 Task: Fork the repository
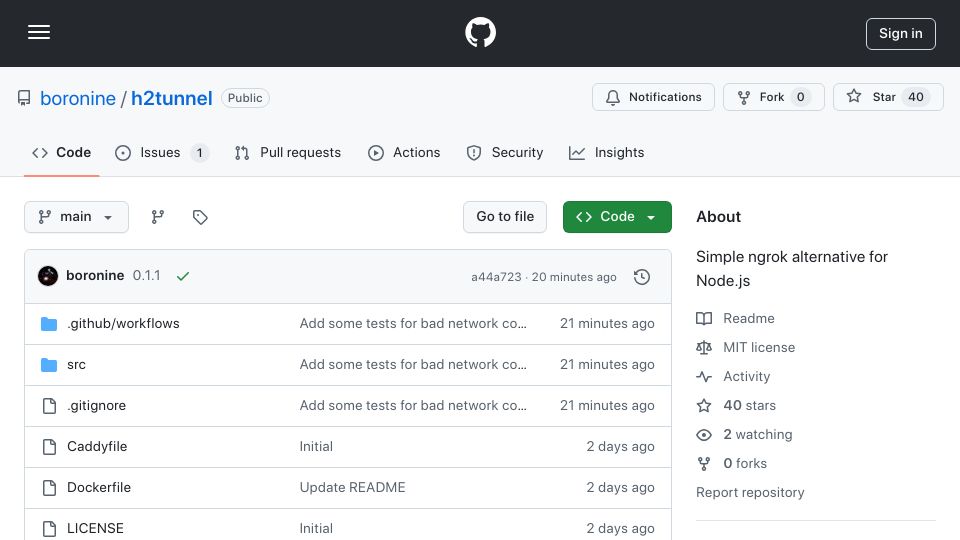pyautogui.click(x=773, y=97)
